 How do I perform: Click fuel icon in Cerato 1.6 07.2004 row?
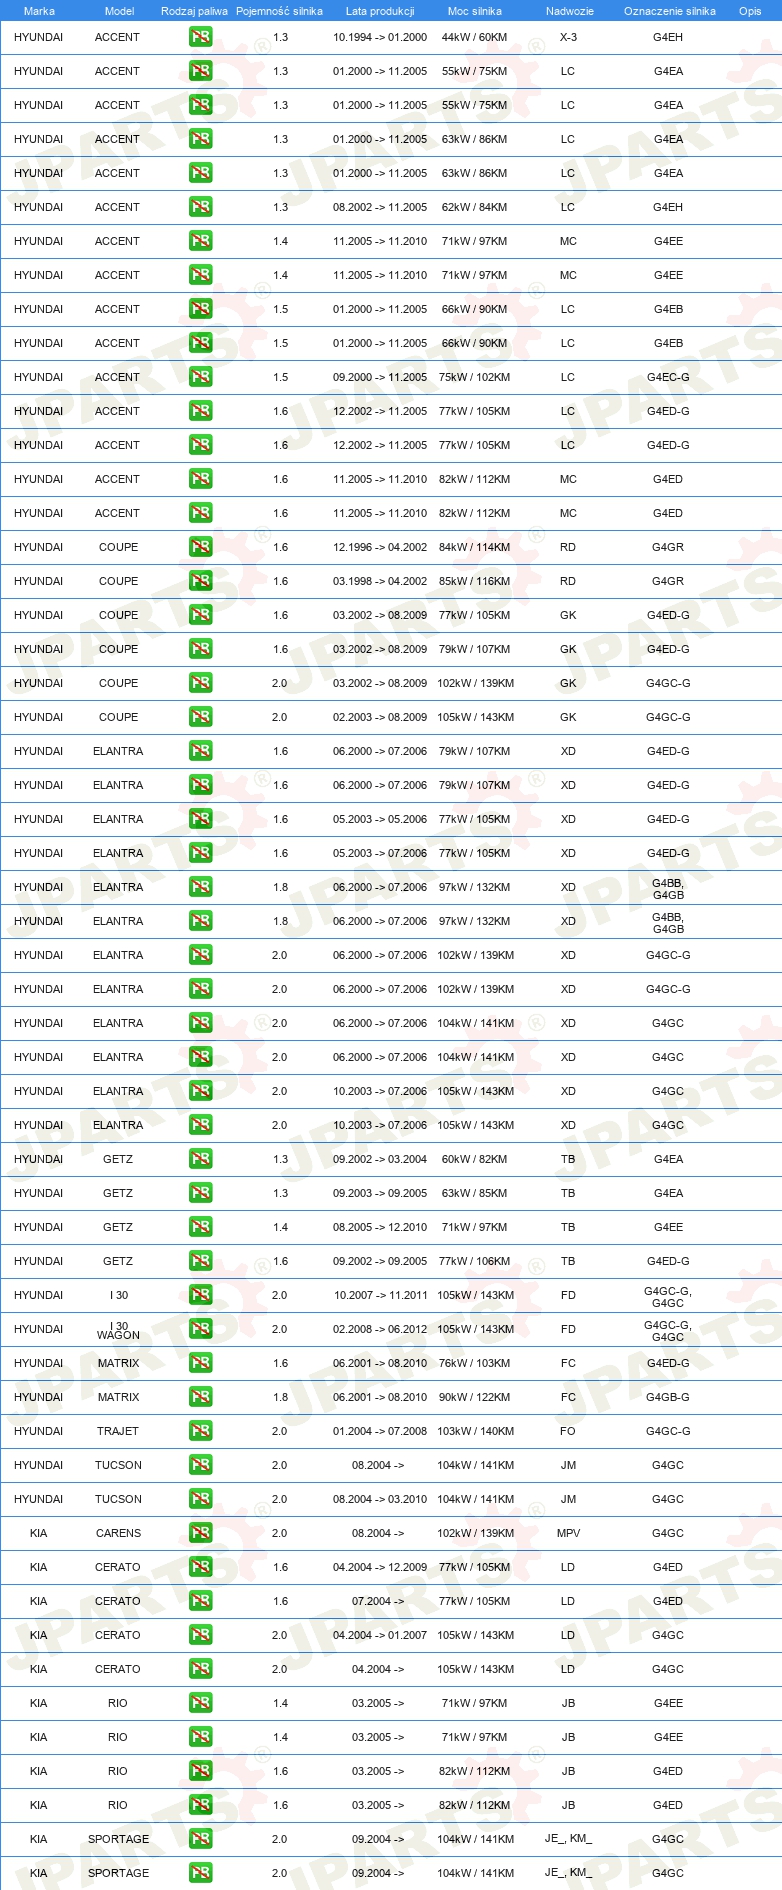[x=200, y=1601]
